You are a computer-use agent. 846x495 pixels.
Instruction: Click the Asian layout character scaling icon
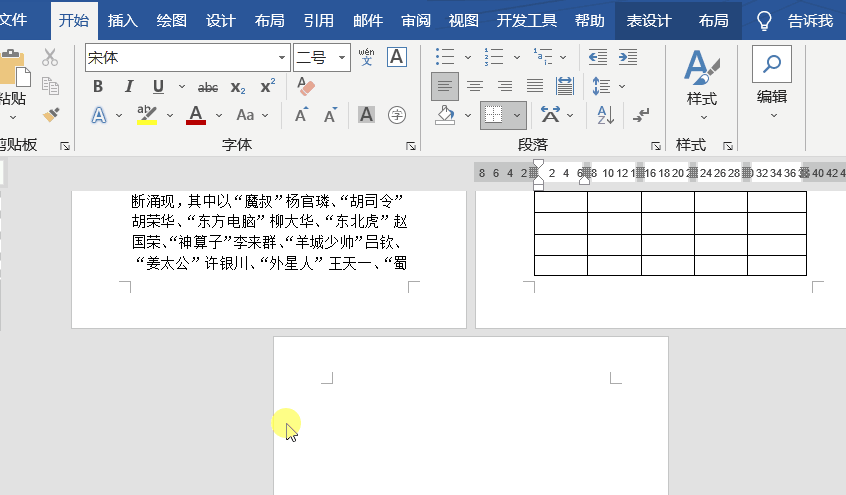[x=550, y=115]
